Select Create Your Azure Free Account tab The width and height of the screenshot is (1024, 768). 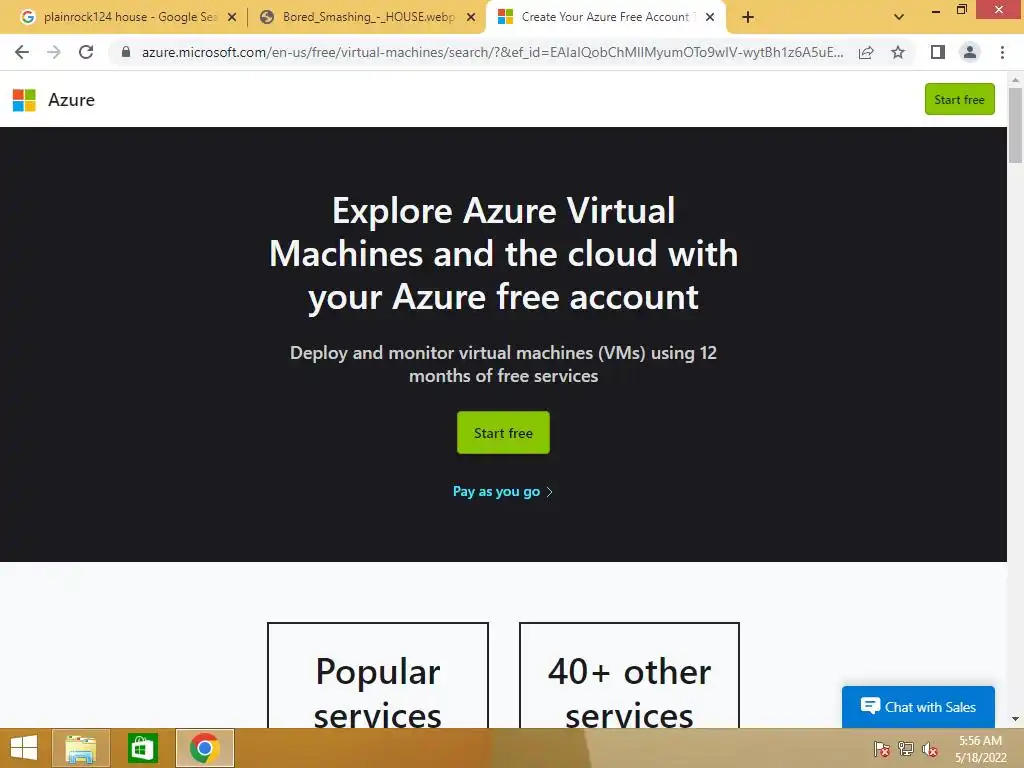[x=605, y=17]
